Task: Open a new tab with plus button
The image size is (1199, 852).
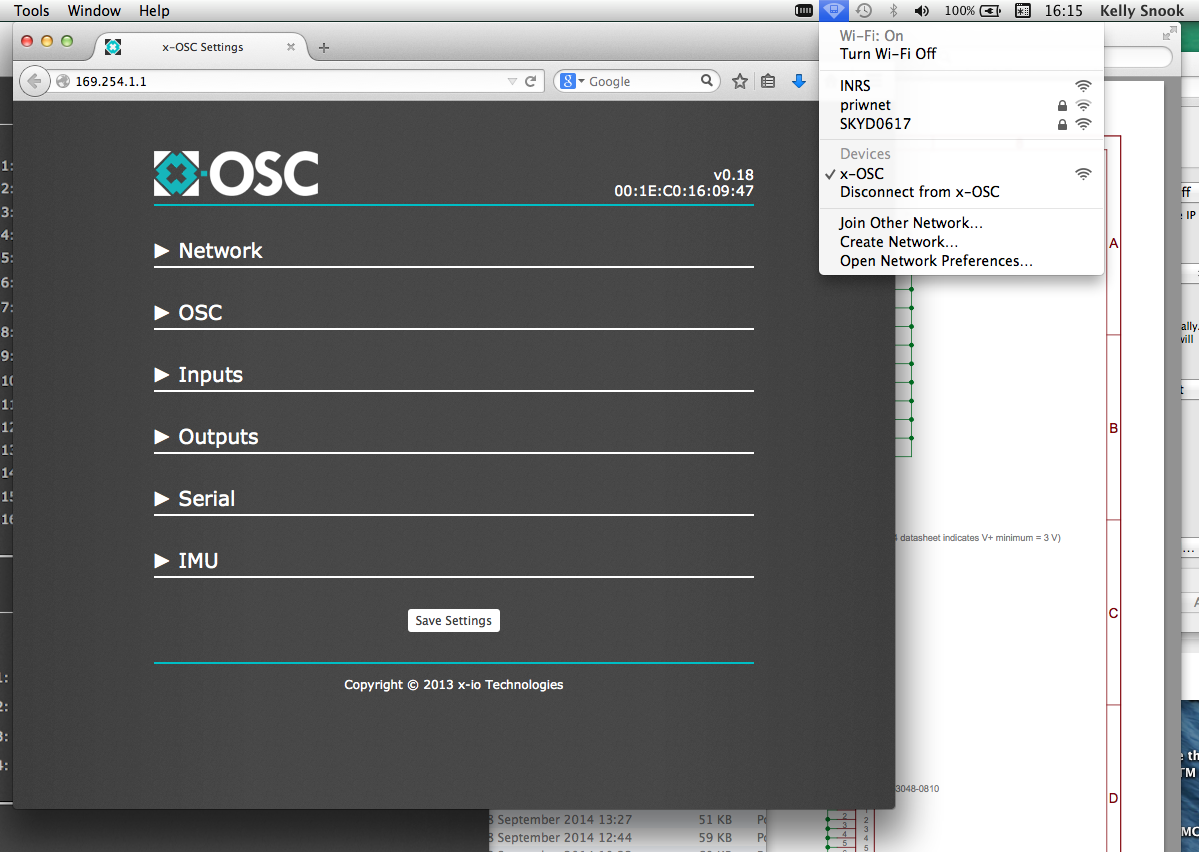Action: (324, 47)
